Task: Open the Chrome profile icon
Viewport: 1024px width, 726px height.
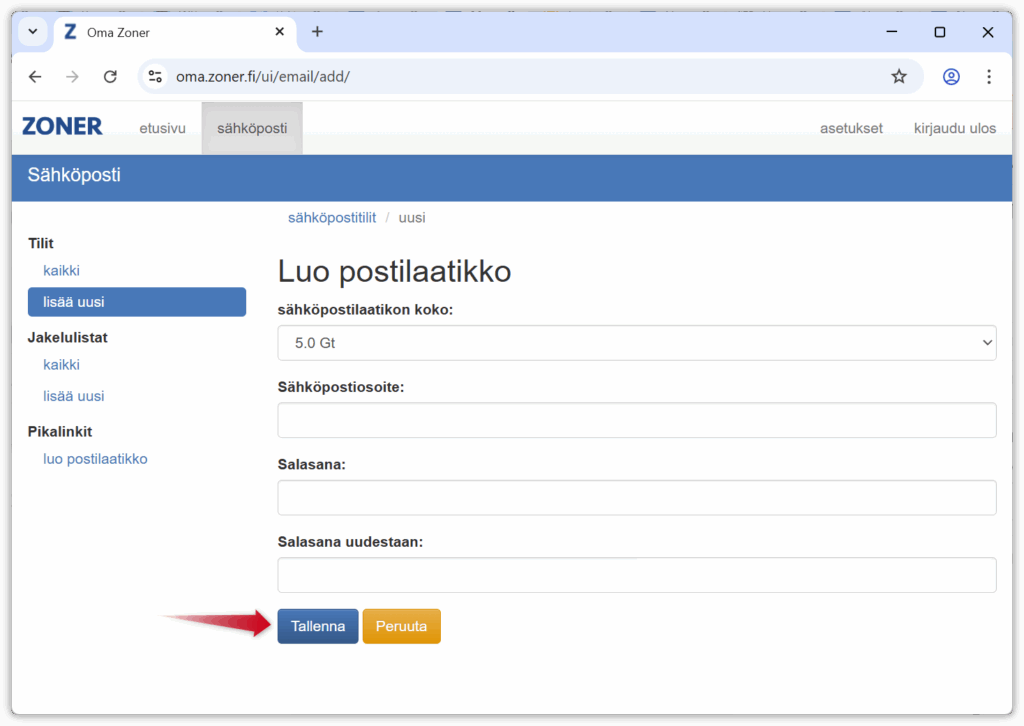Action: coord(950,77)
